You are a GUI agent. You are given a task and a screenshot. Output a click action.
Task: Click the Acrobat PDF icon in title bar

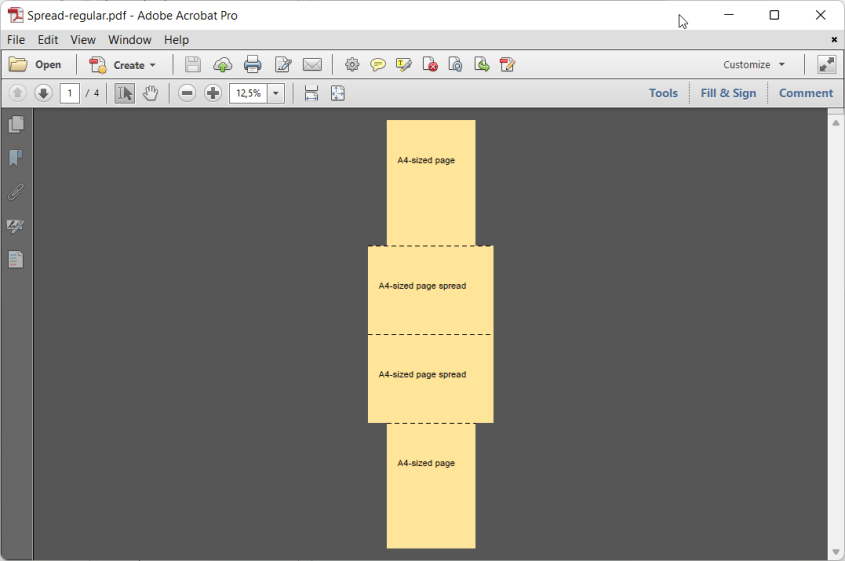(x=16, y=15)
